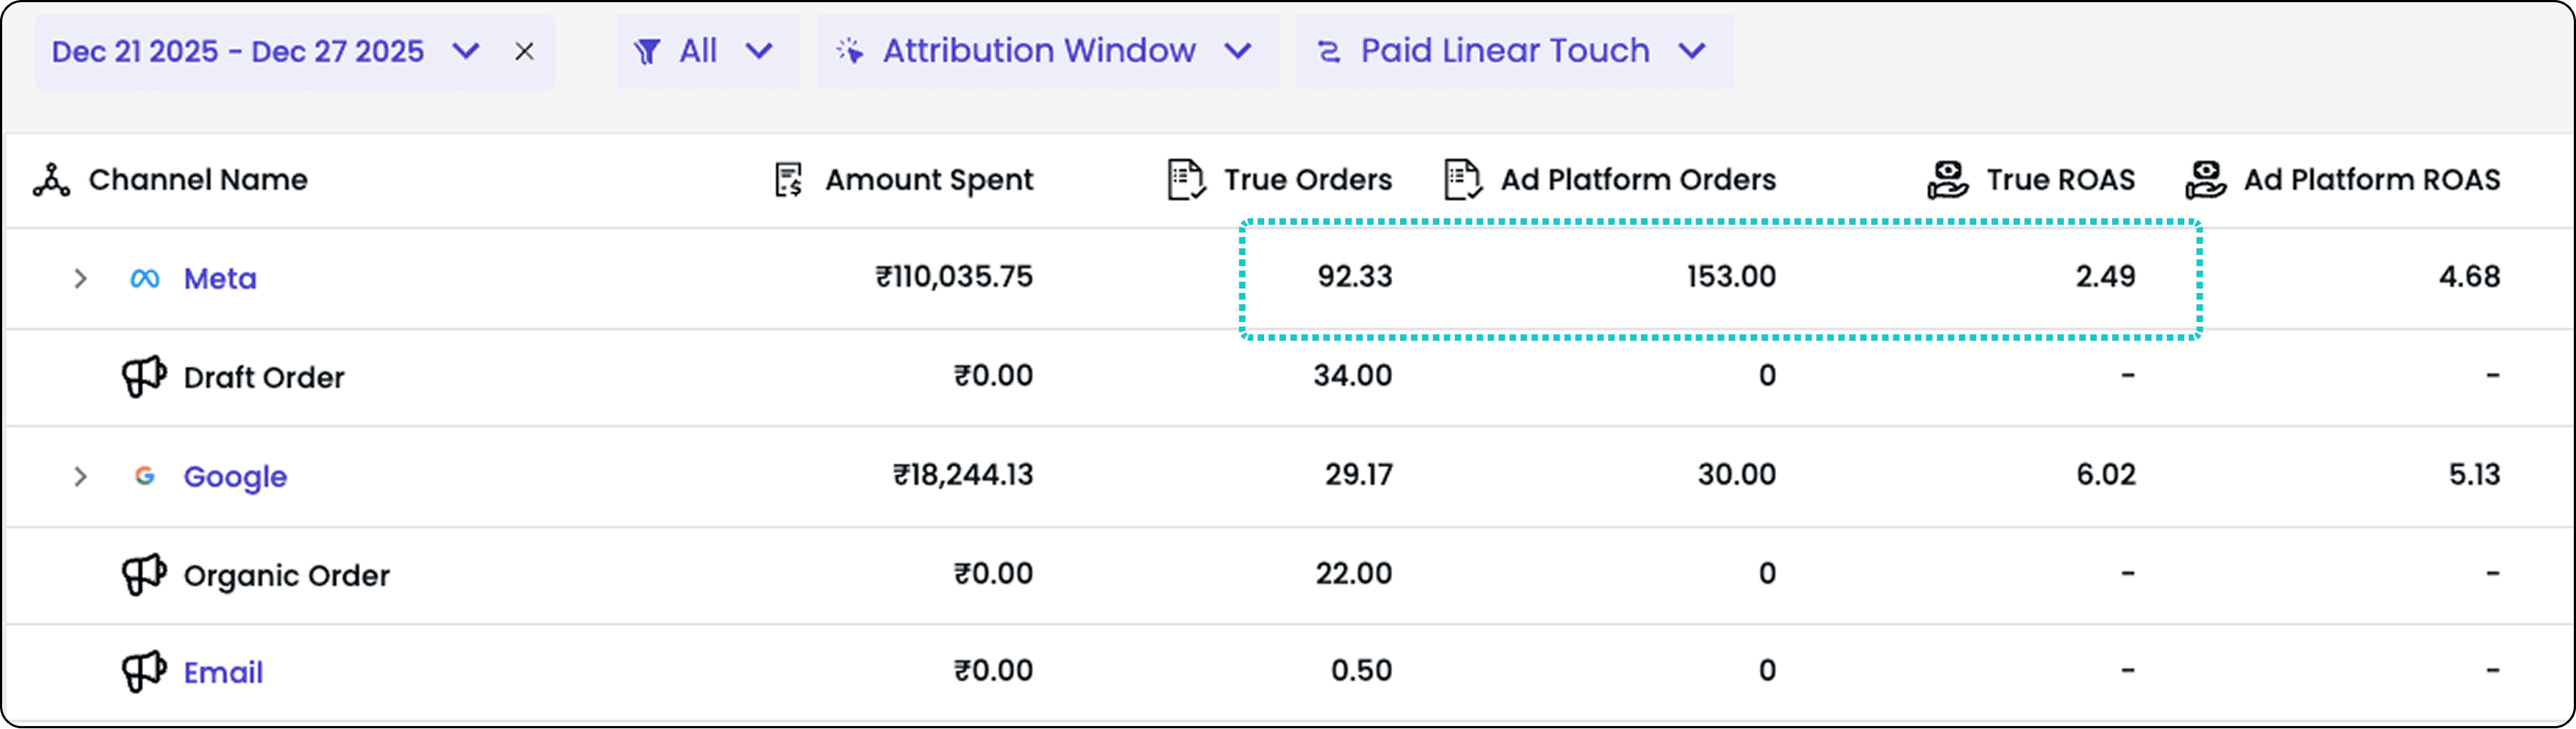Click Meta ad platform orders 153.00
Image resolution: width=2576 pixels, height=729 pixels.
click(x=1732, y=277)
